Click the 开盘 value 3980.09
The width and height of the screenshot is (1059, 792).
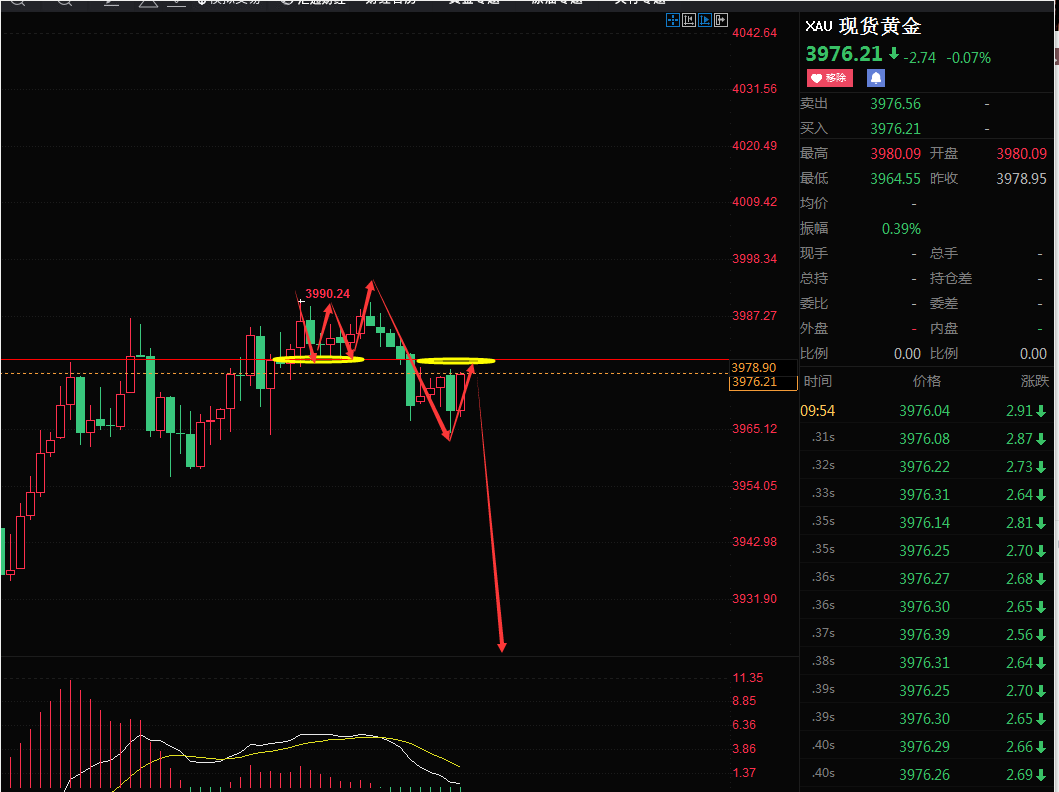pos(1021,154)
